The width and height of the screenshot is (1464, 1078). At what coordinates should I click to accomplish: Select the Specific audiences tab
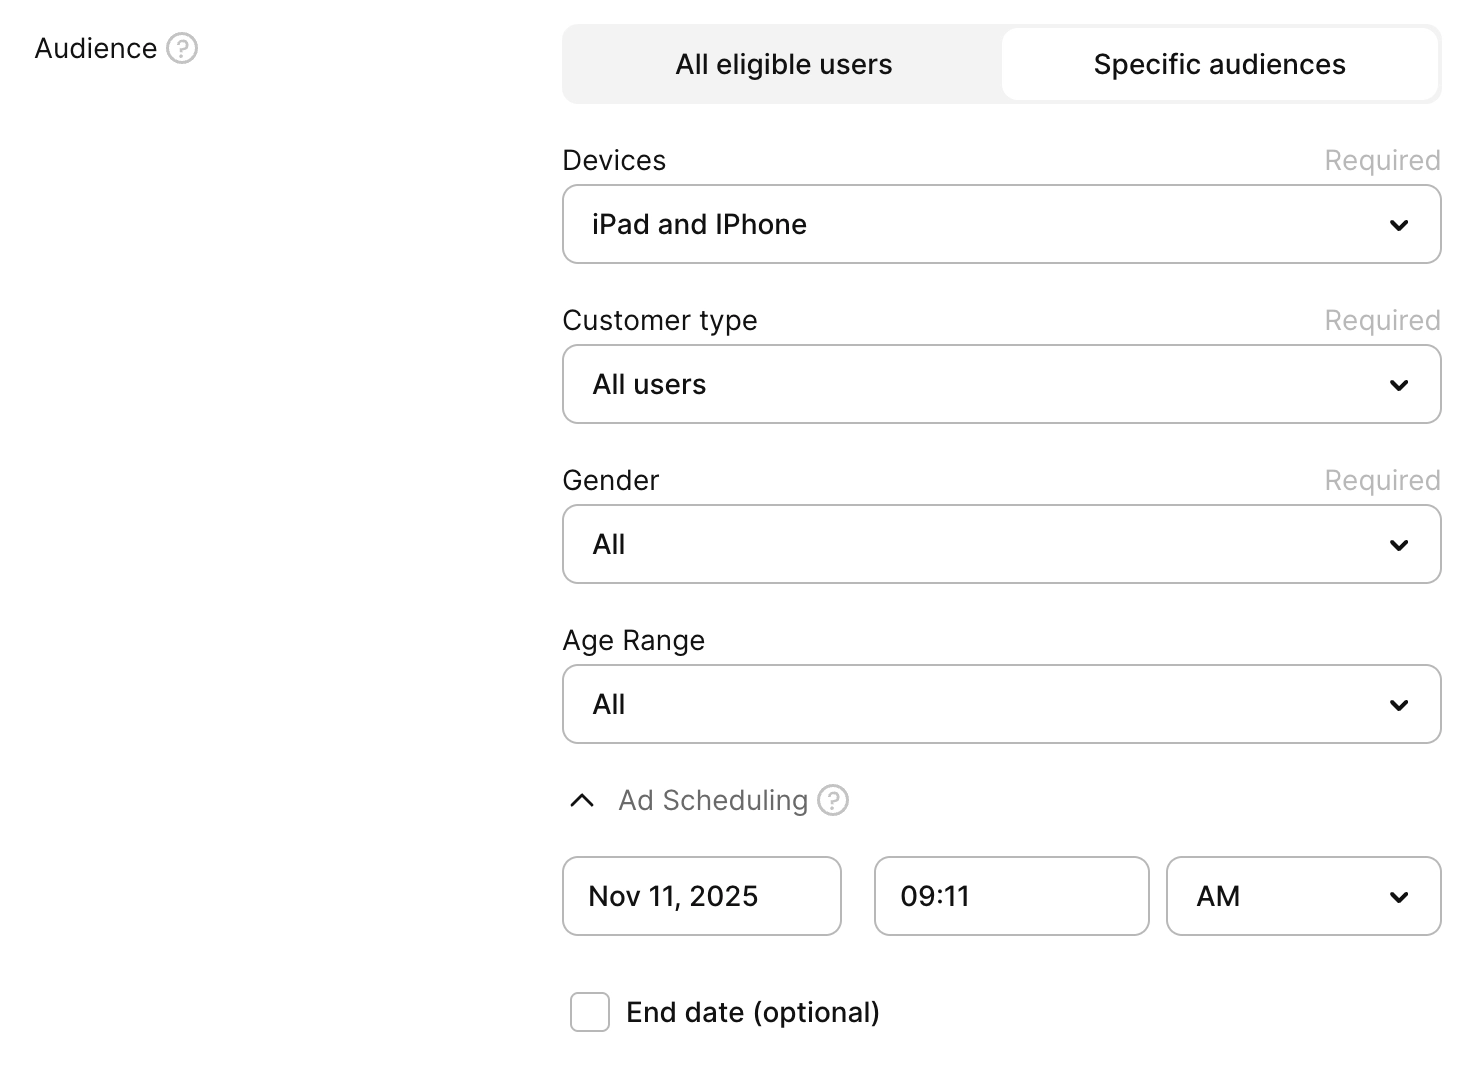(1219, 64)
